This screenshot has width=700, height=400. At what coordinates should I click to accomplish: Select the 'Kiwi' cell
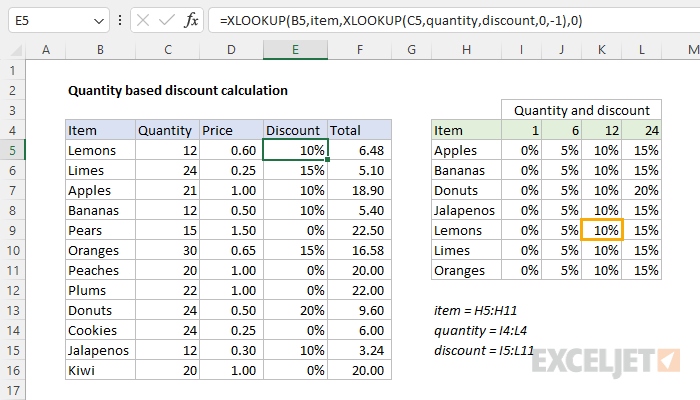(x=100, y=371)
